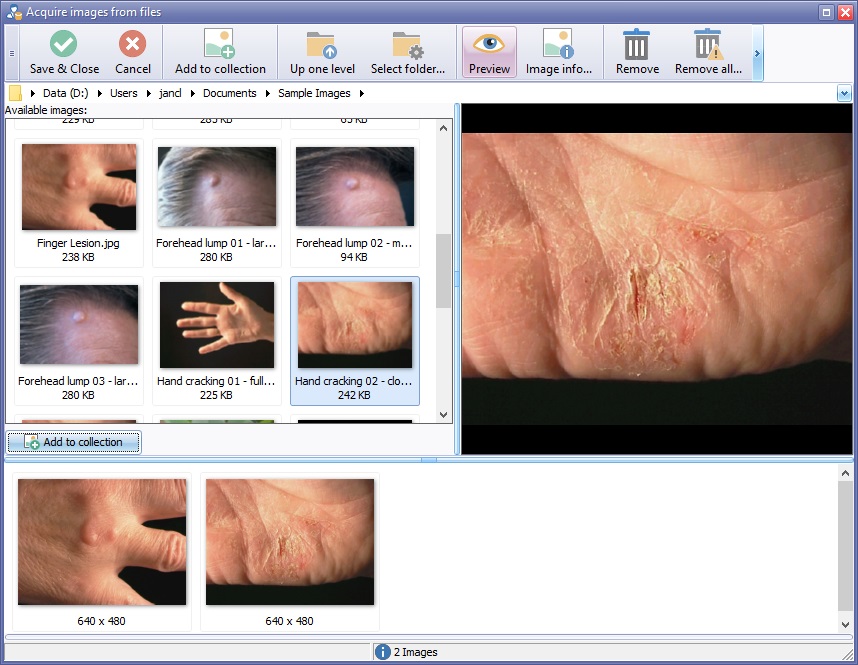Click Add to collection toolbar icon
The width and height of the screenshot is (858, 665).
(220, 45)
